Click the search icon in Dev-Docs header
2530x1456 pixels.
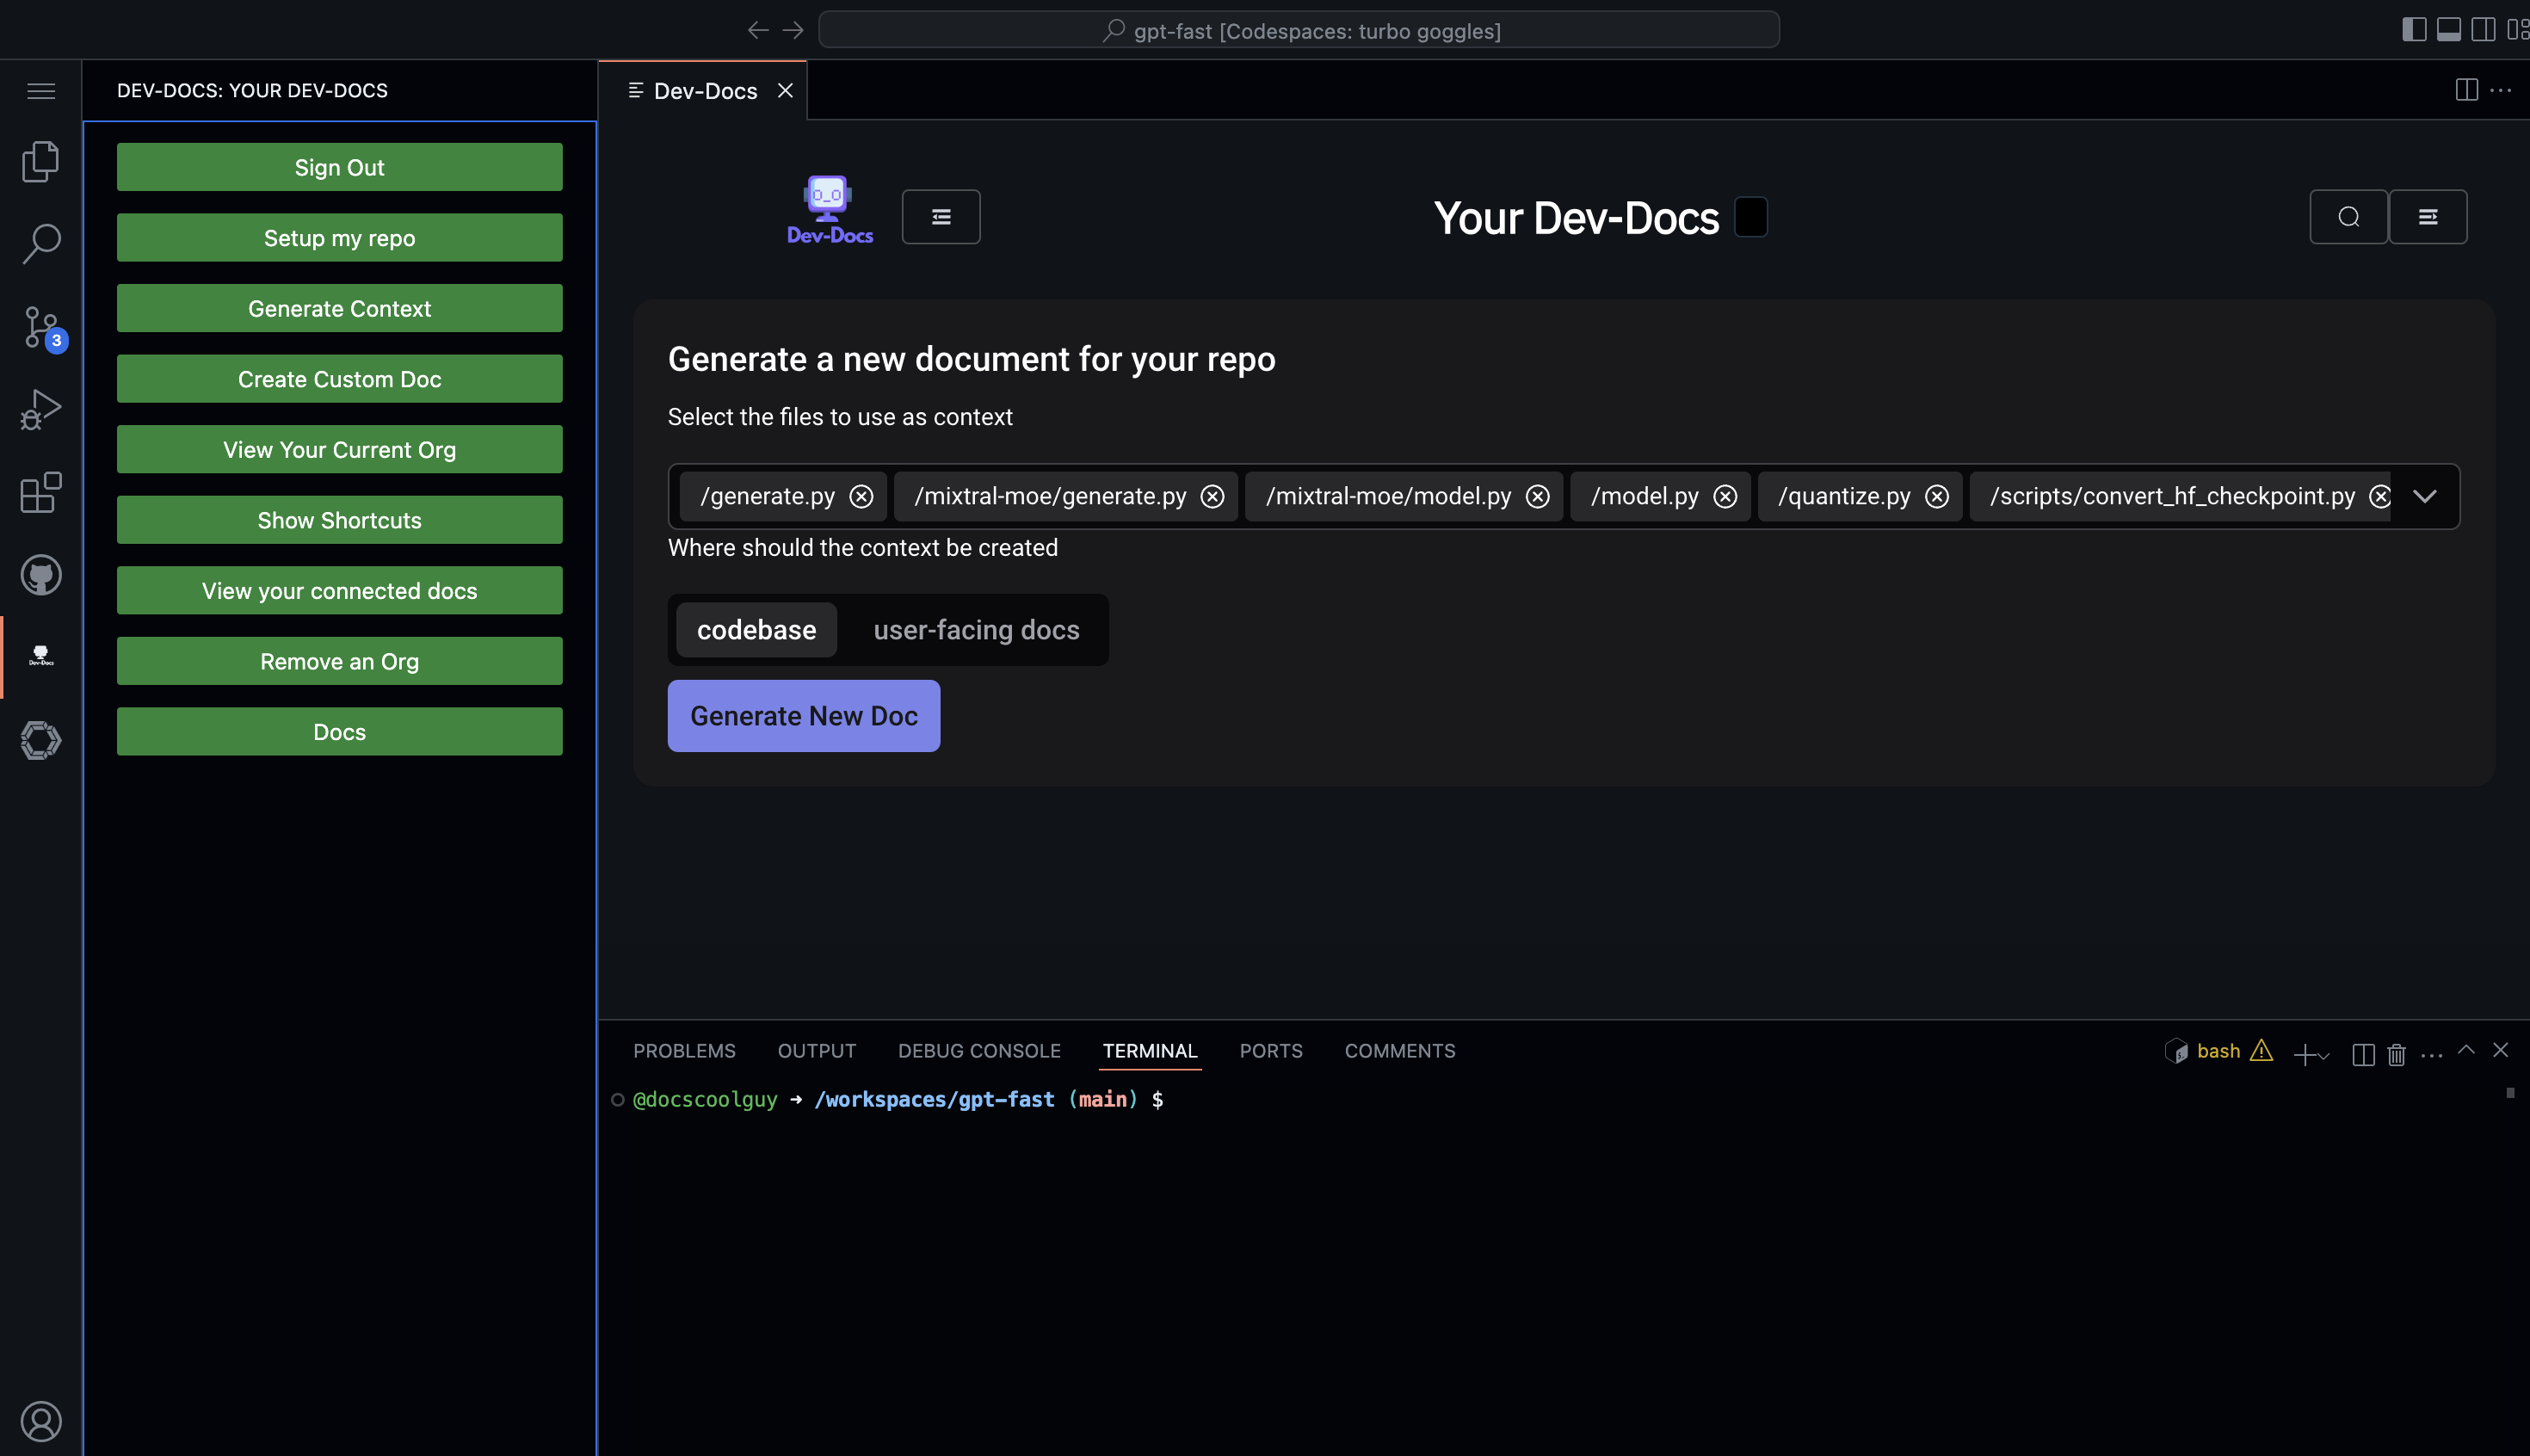2348,217
